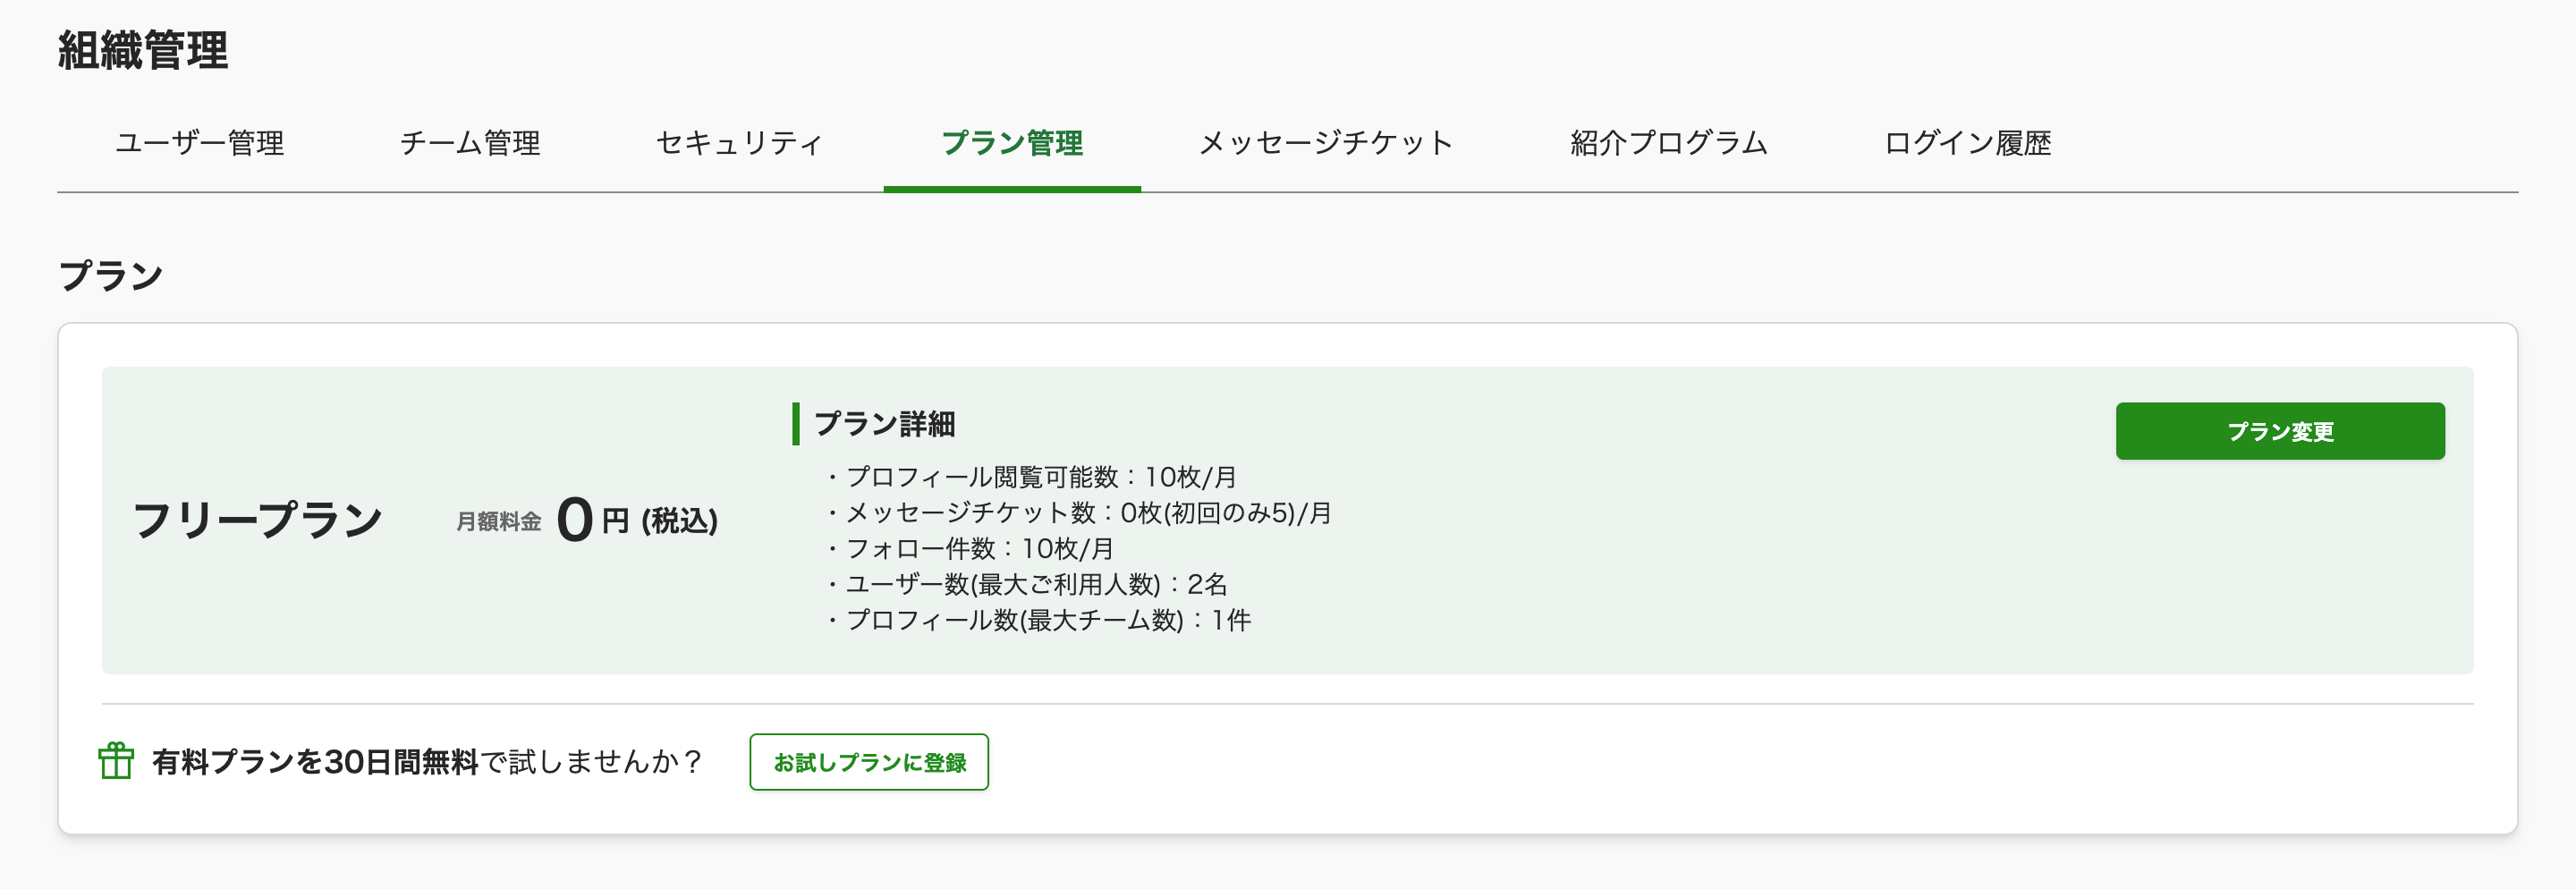The height and width of the screenshot is (889, 2576).
Task: View the ログイン履歴 tab
Action: pos(1966,143)
